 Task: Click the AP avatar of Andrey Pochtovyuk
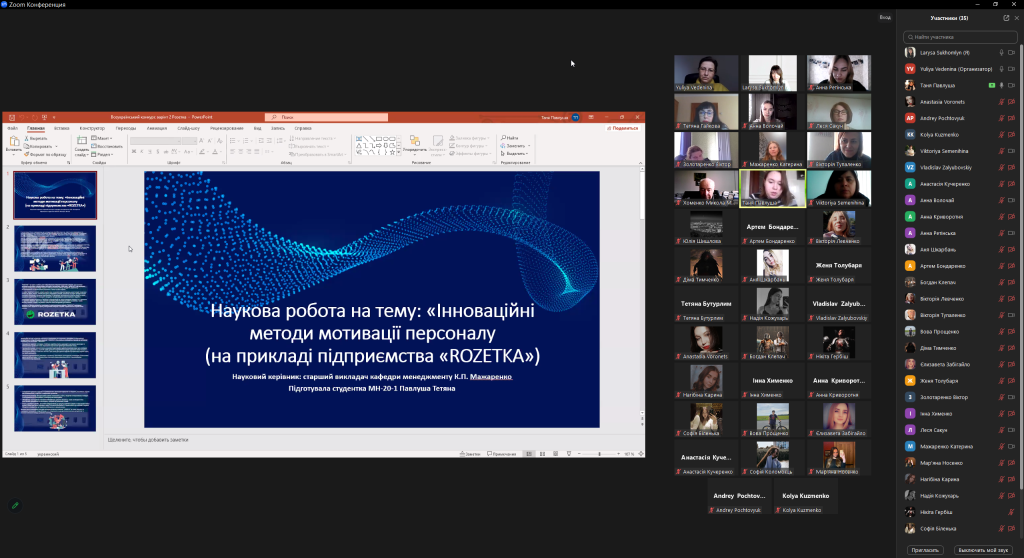(910, 118)
